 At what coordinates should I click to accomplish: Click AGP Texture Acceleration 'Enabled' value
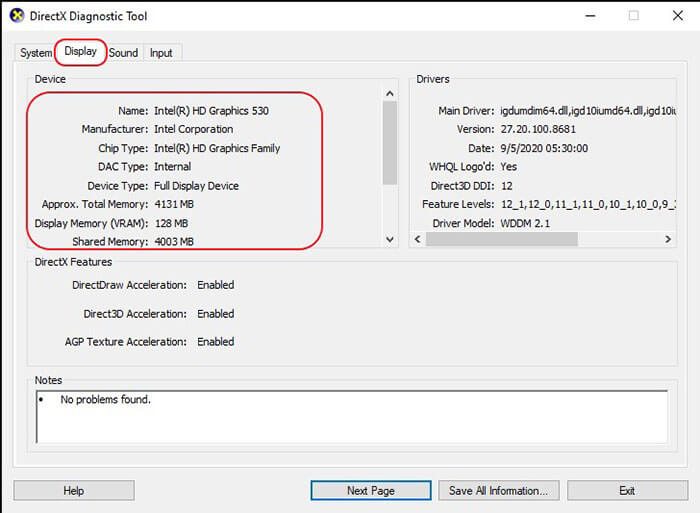point(216,342)
